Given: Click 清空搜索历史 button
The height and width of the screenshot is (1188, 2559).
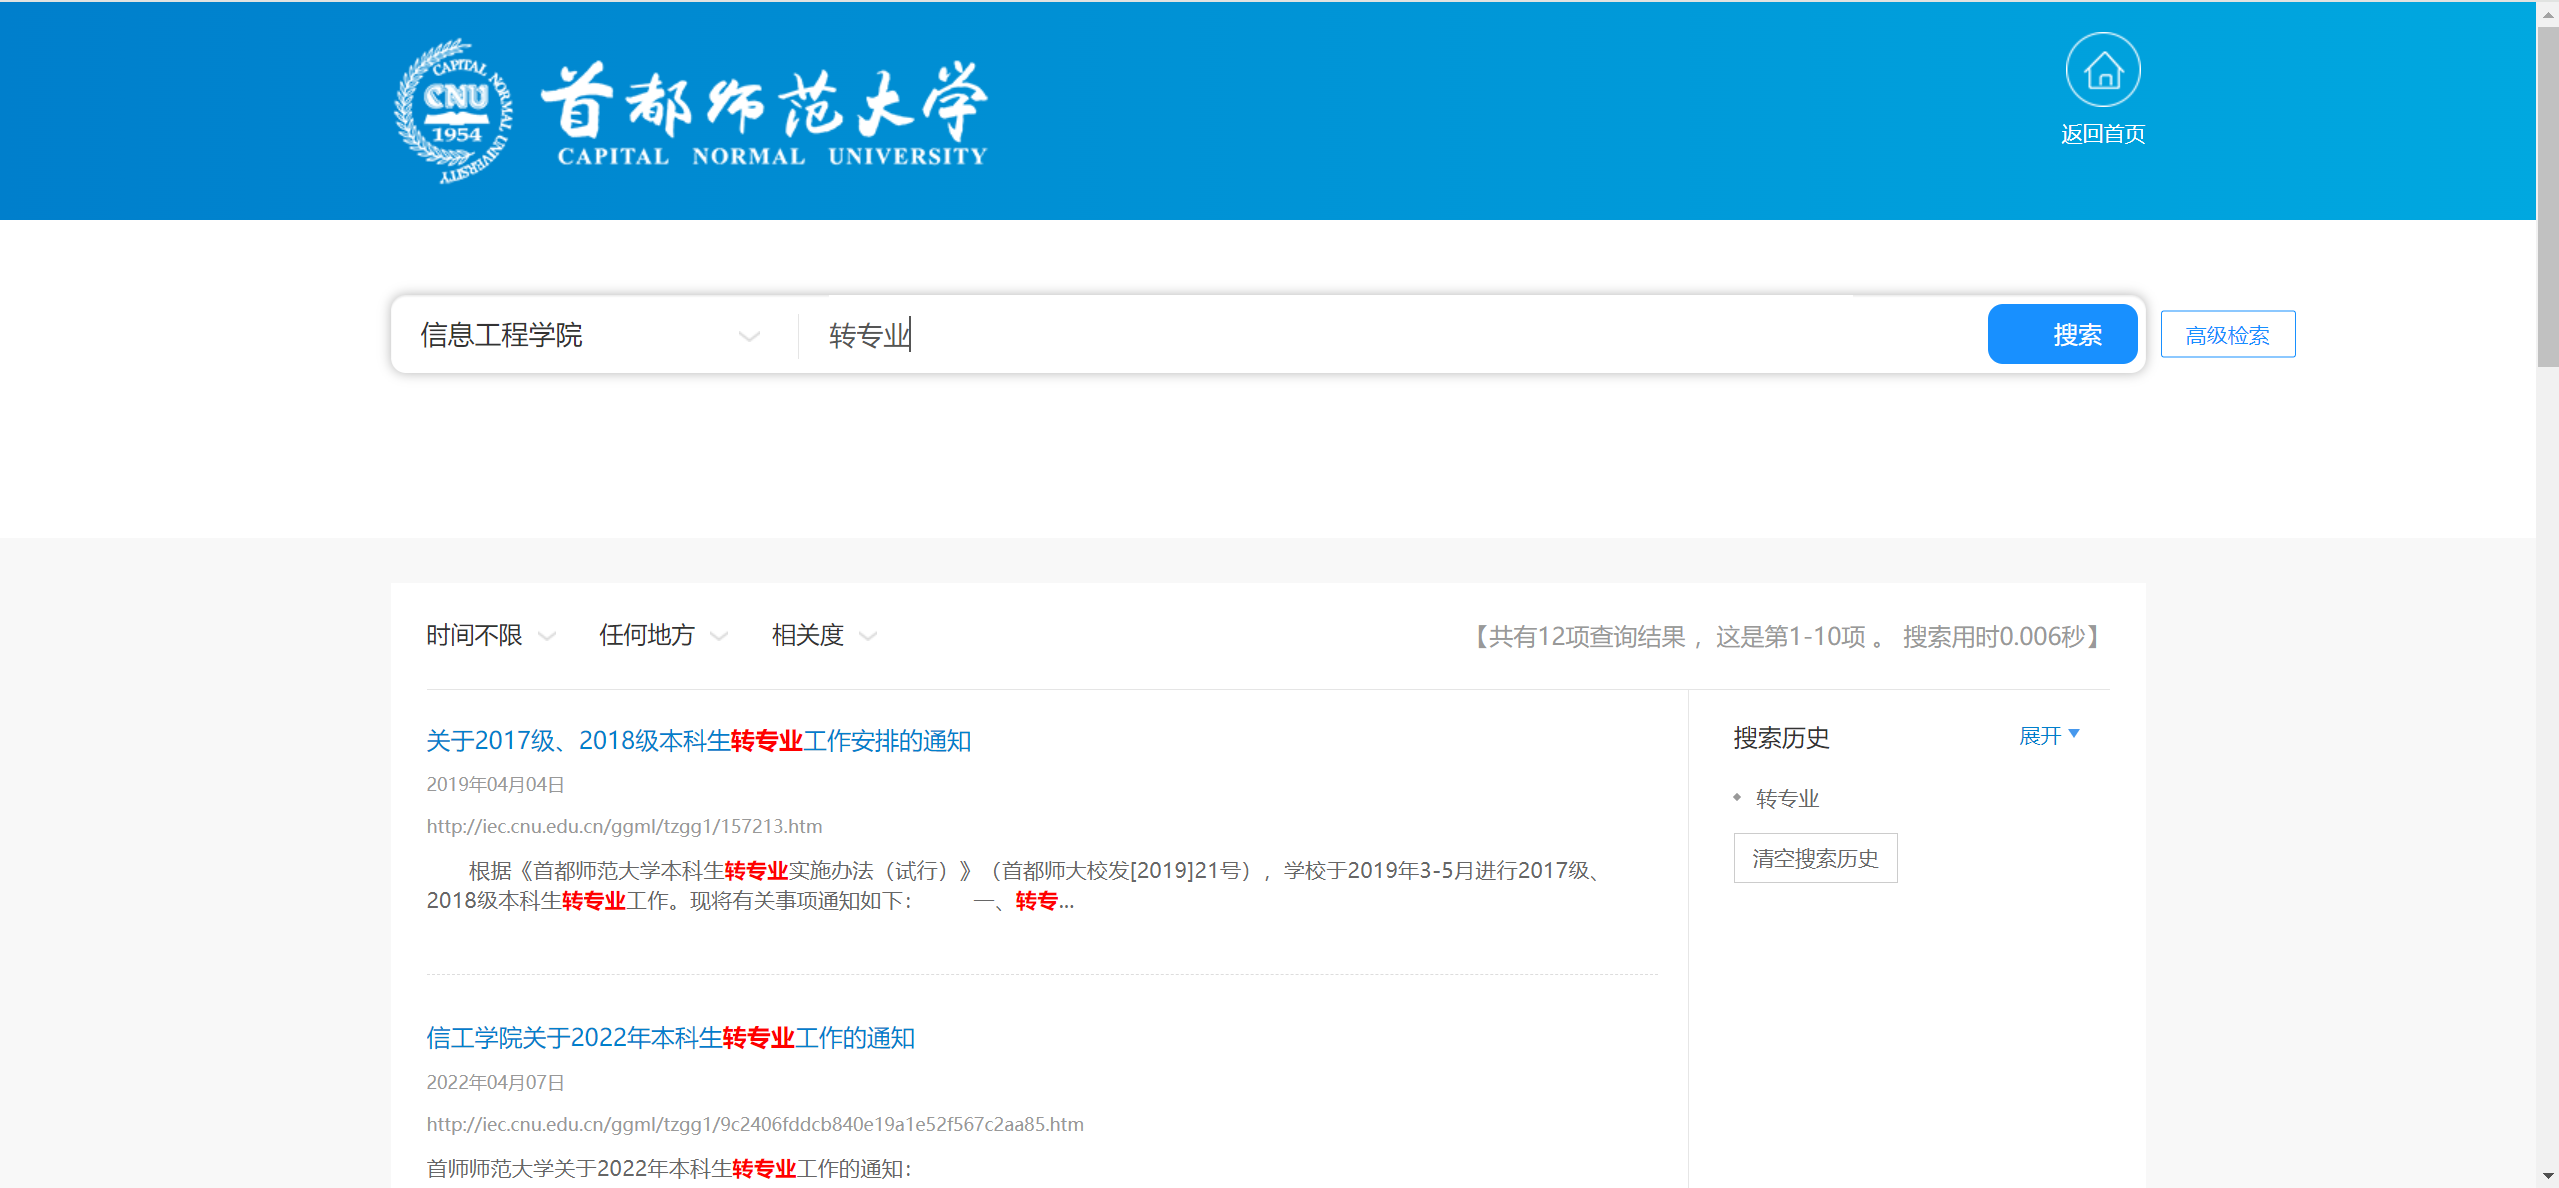Looking at the screenshot, I should click(1814, 858).
